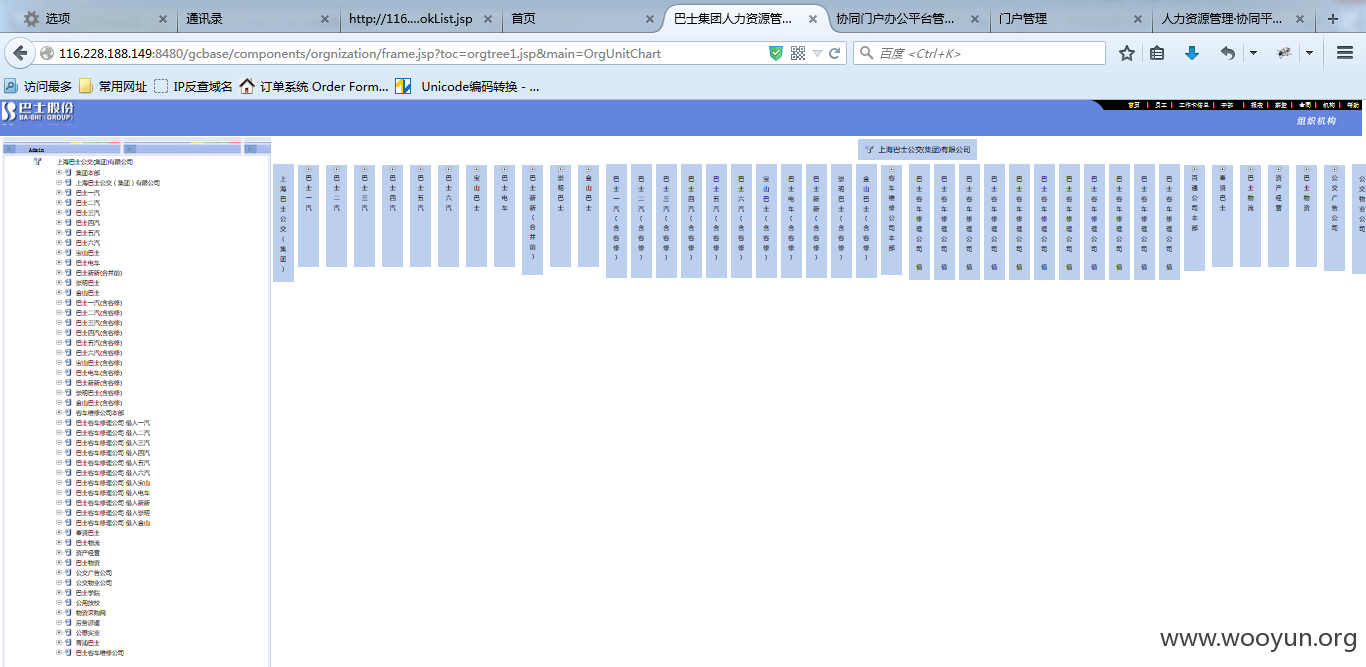Image resolution: width=1366 pixels, height=667 pixels.
Task: Select 青浦巴士 in the tree
Action: [87, 642]
